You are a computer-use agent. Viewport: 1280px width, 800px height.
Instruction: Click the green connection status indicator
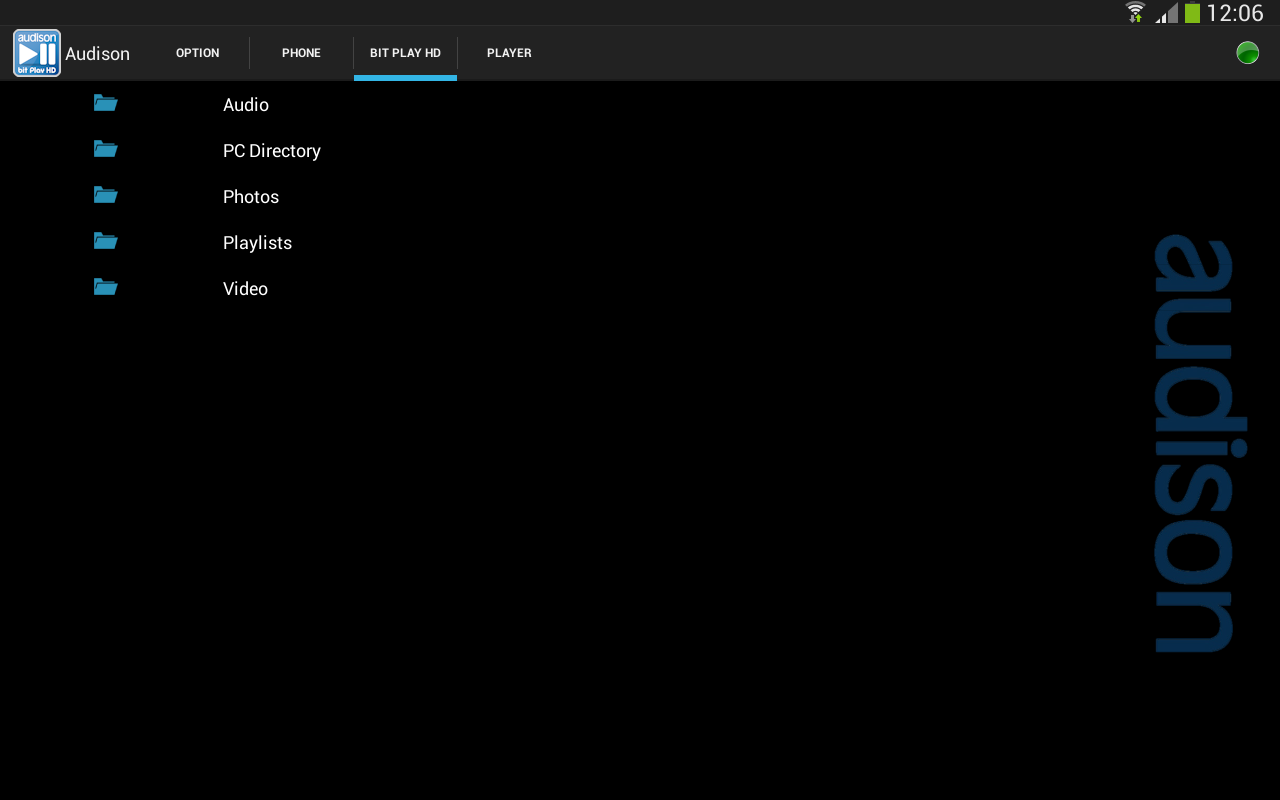click(1247, 53)
